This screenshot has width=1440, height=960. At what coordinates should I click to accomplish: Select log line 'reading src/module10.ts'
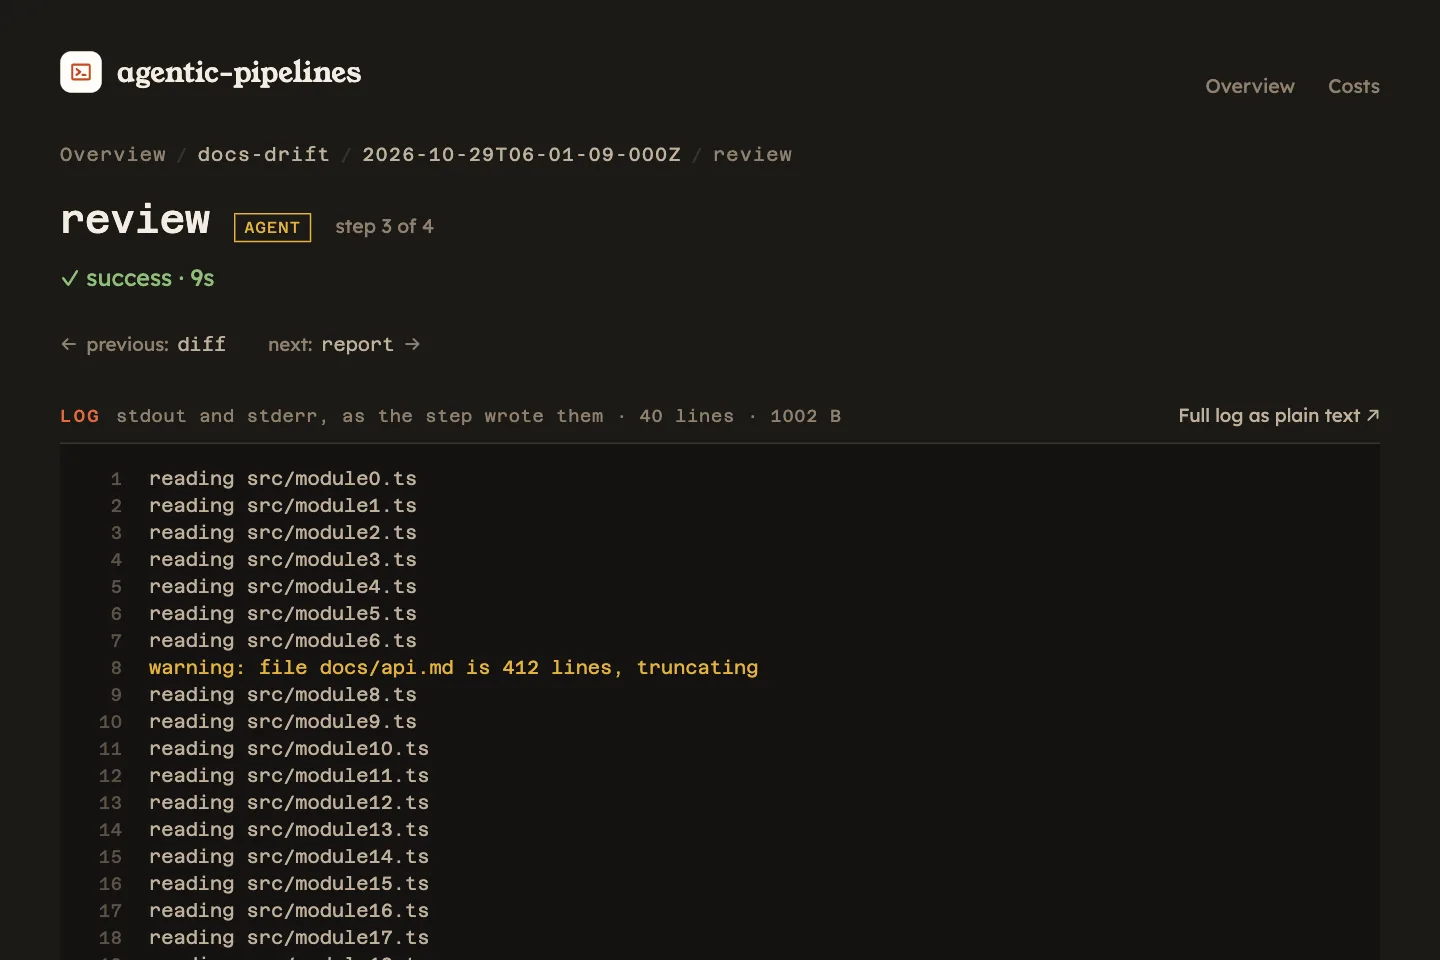(289, 749)
